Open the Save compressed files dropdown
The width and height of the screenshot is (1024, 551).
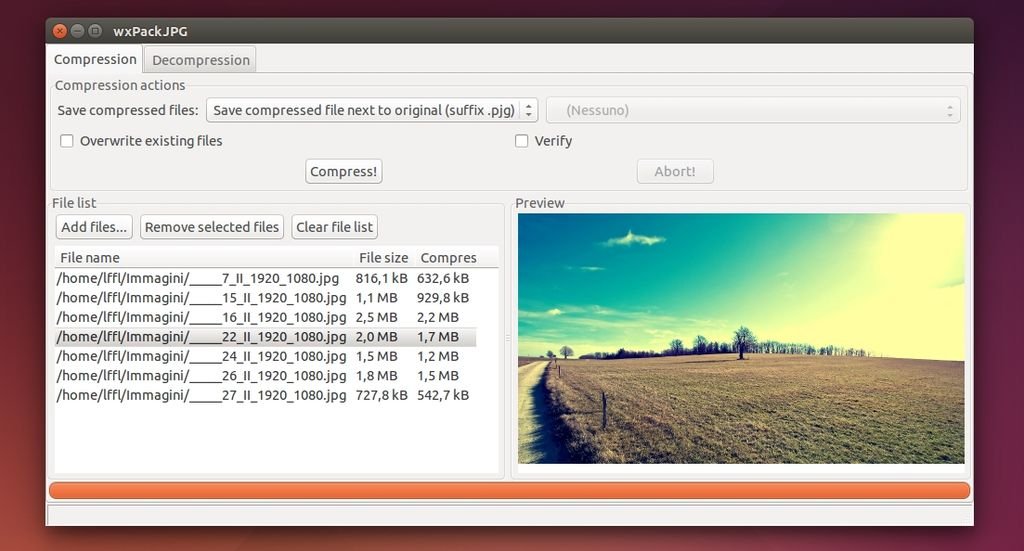coord(372,110)
